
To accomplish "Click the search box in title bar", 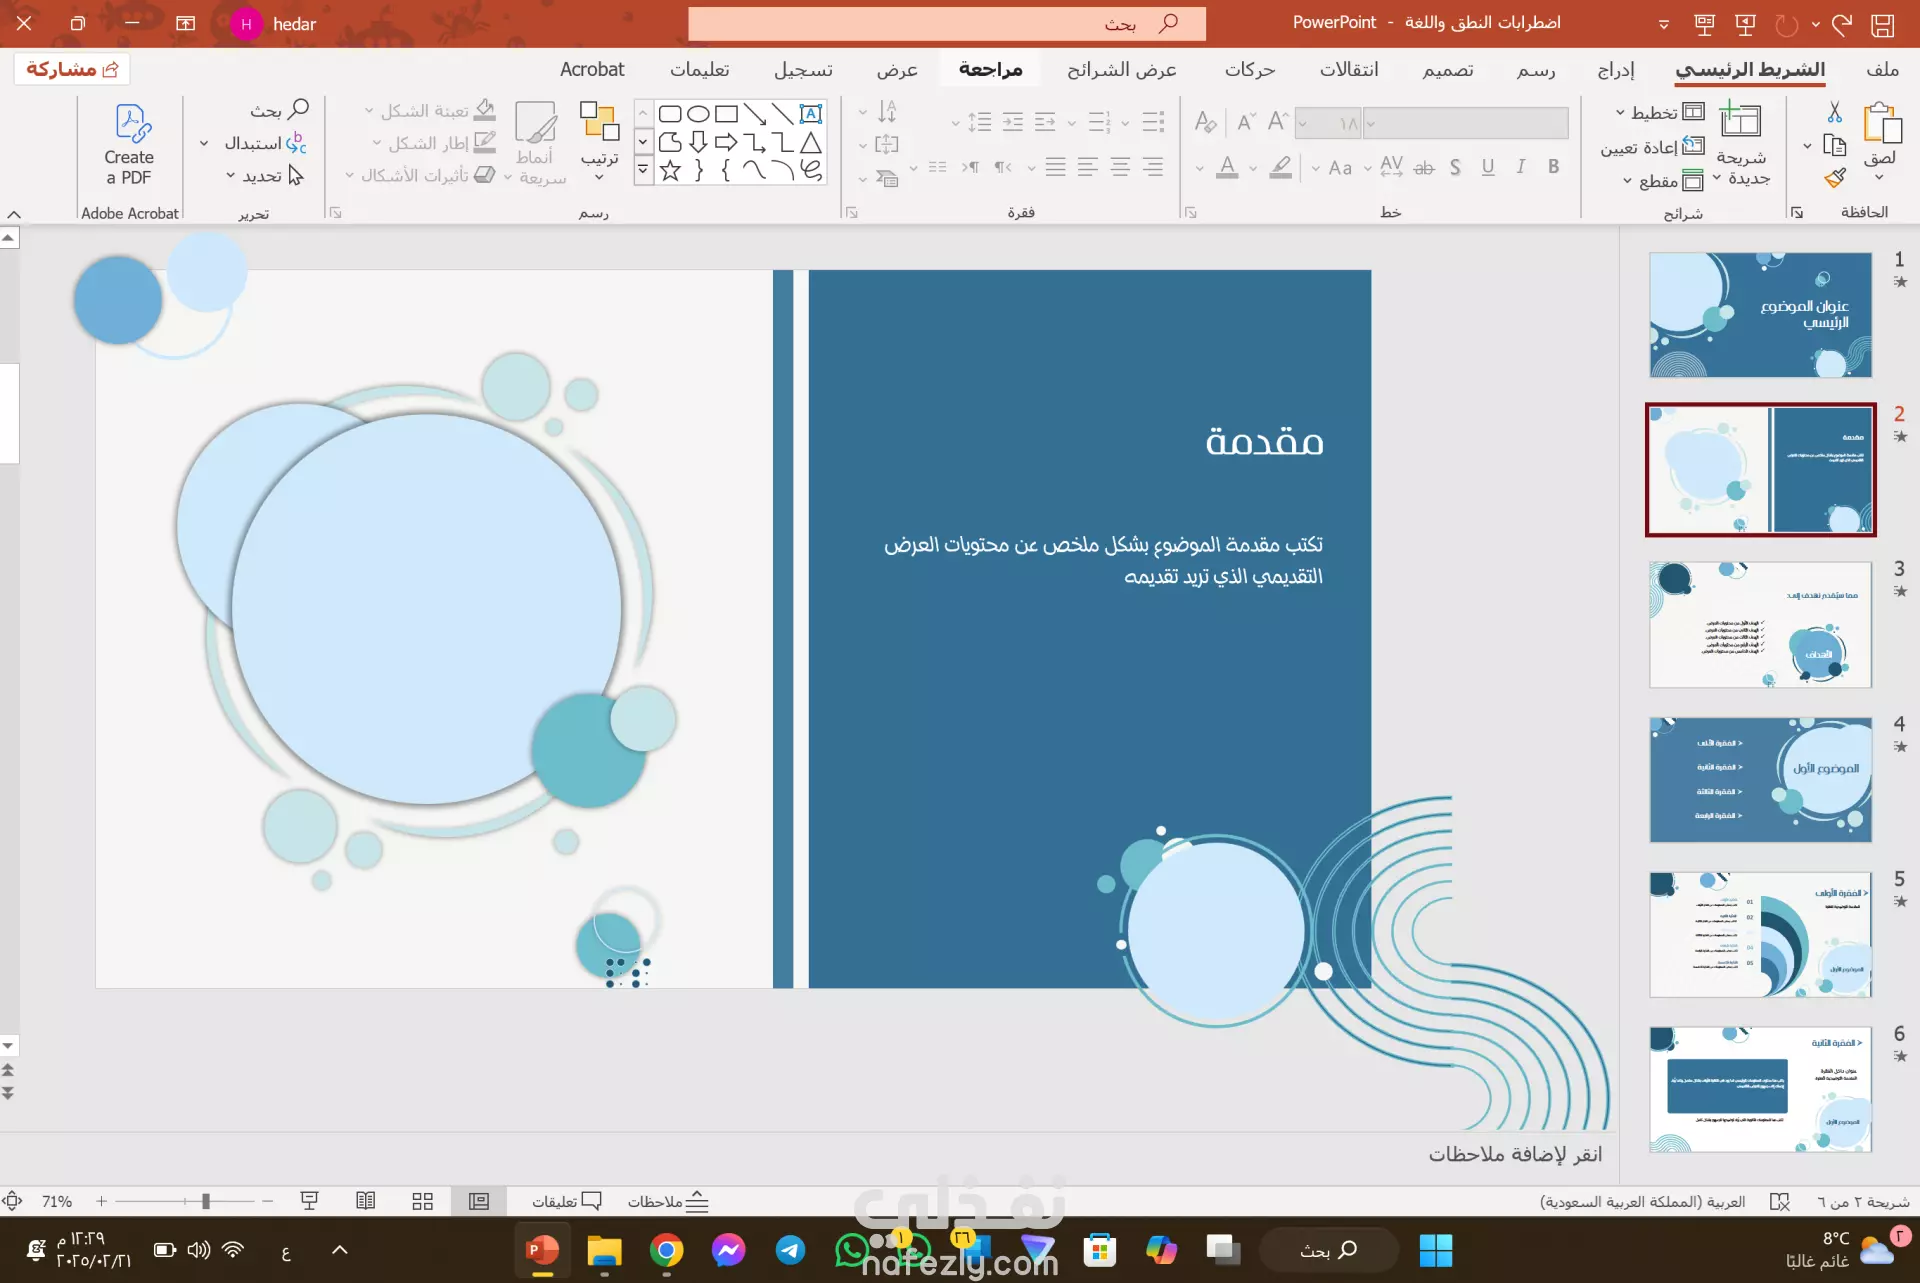I will (x=946, y=24).
